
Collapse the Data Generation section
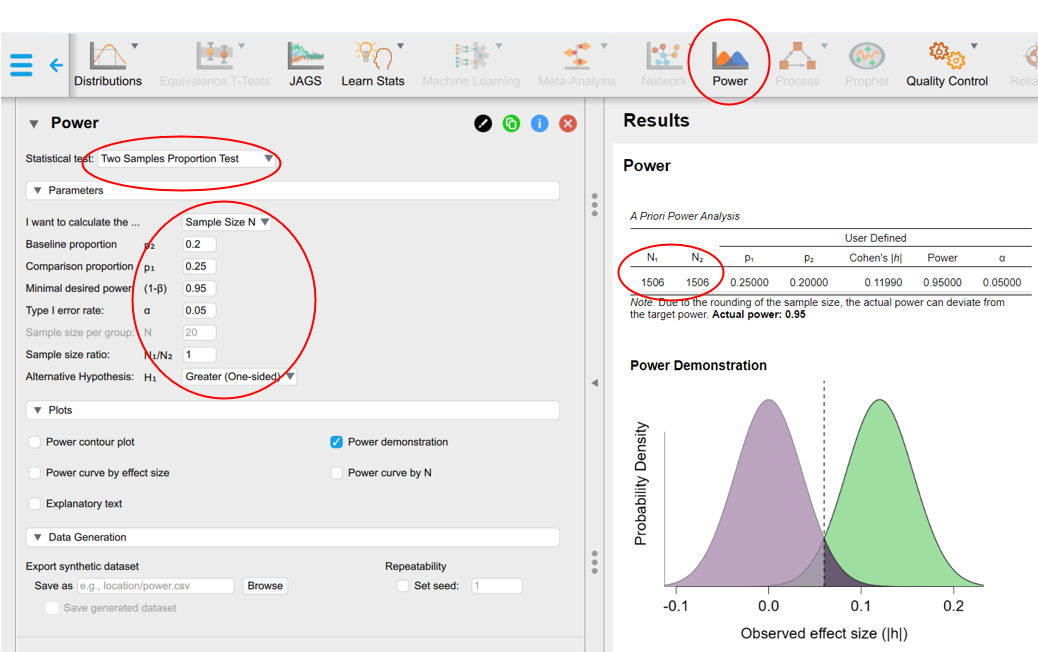coord(293,537)
